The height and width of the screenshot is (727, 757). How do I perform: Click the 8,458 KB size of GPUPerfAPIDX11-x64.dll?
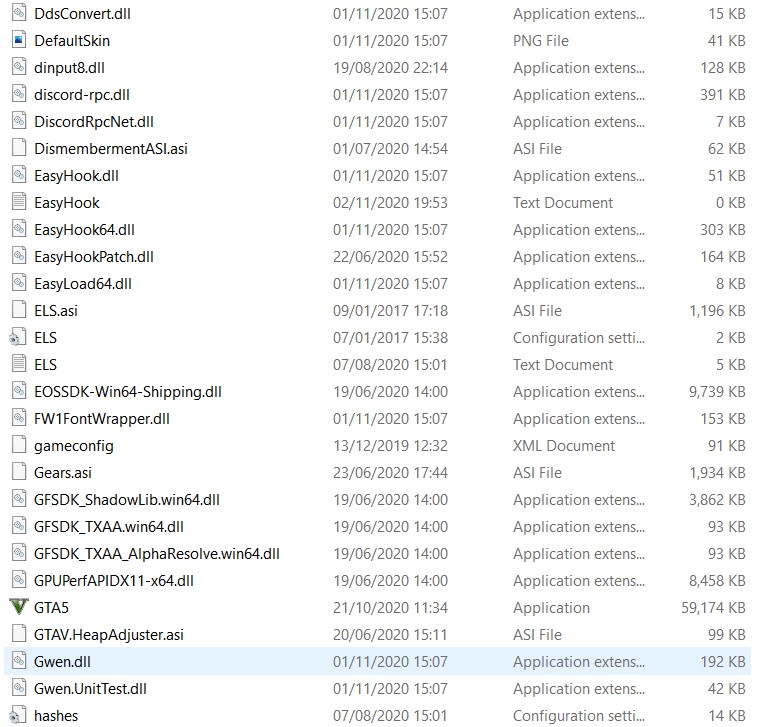pos(717,581)
